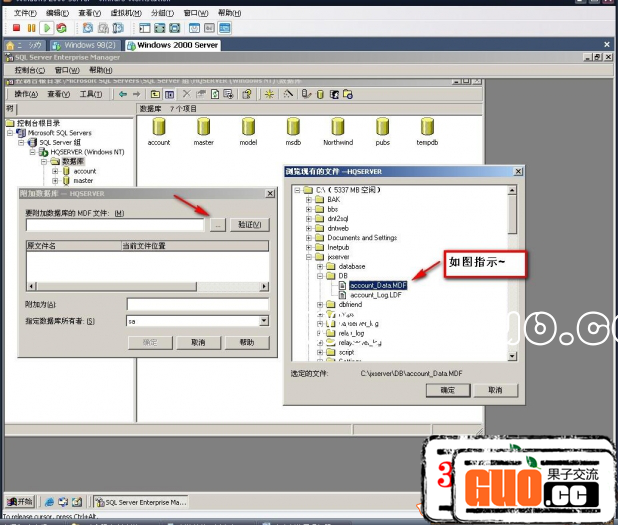Expand the account node in console tree
This screenshot has width=618, height=525.
pos(55,171)
